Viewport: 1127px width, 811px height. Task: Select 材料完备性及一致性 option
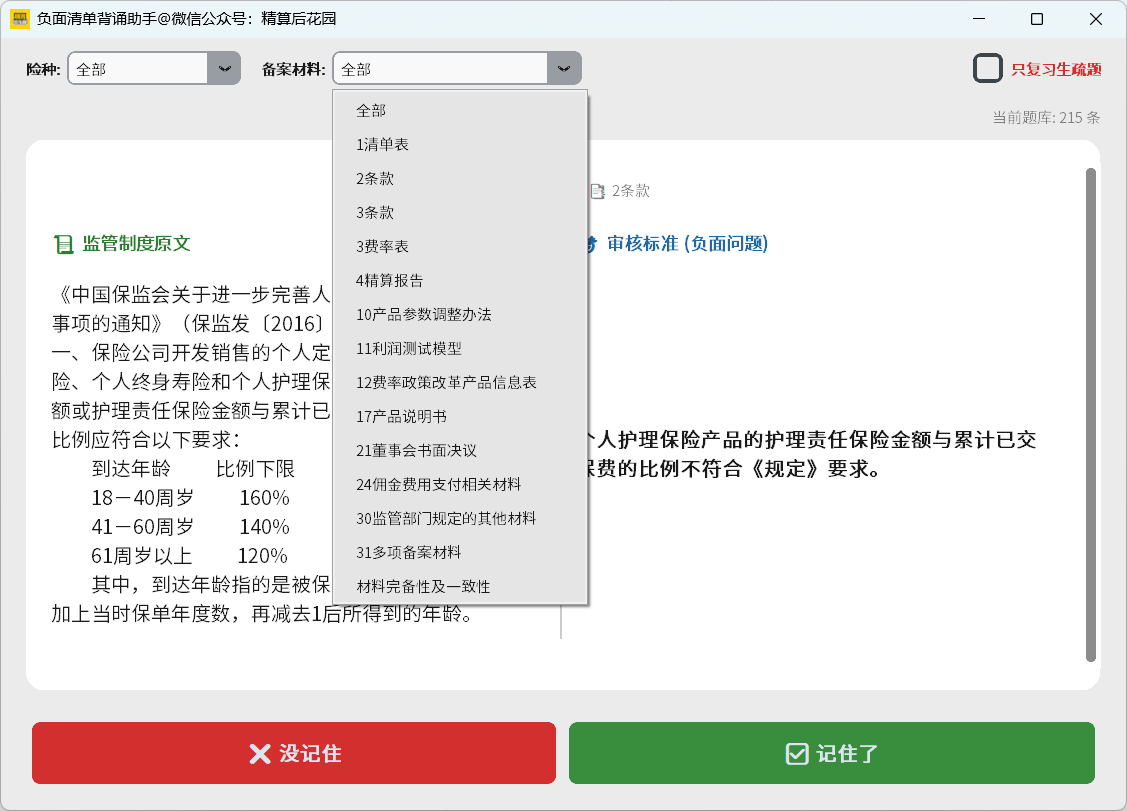tap(423, 586)
